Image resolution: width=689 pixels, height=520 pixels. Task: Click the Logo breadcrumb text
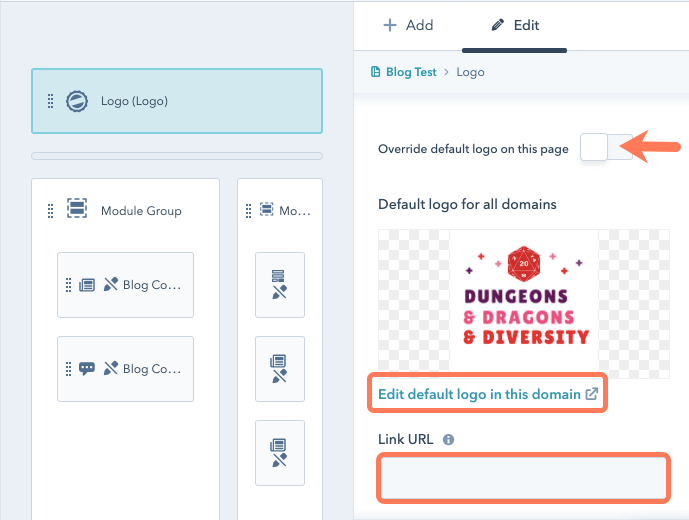pos(470,72)
